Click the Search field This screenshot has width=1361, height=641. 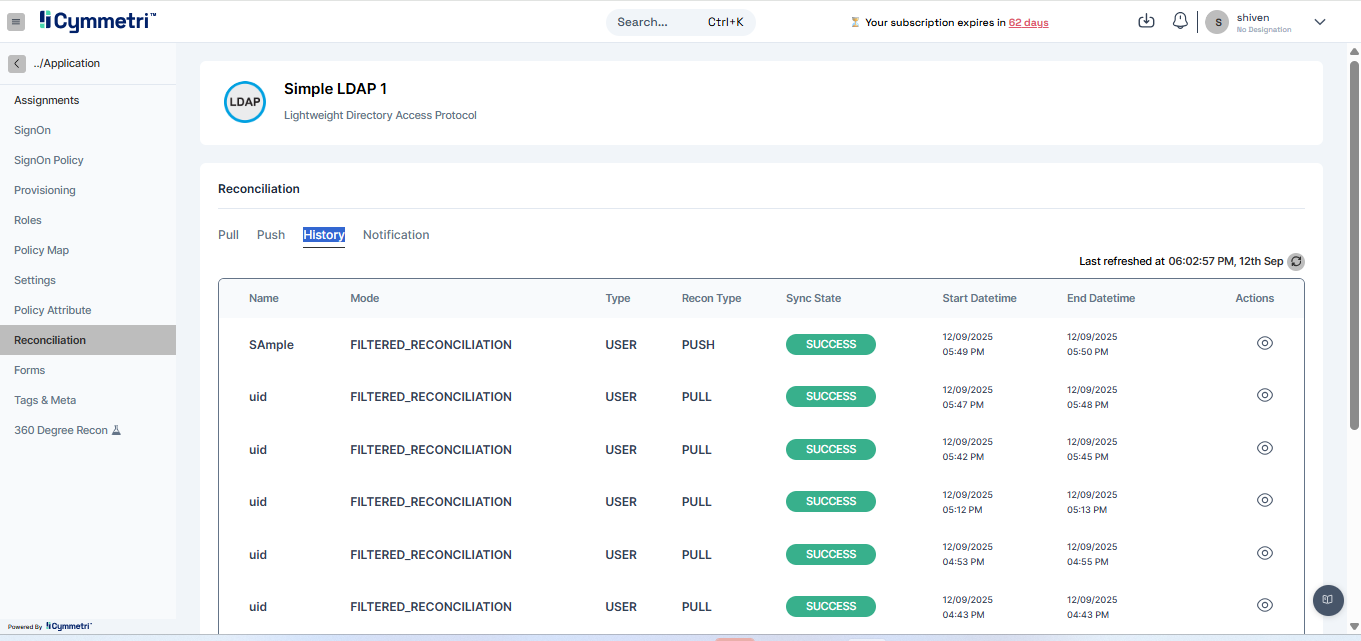pyautogui.click(x=680, y=22)
